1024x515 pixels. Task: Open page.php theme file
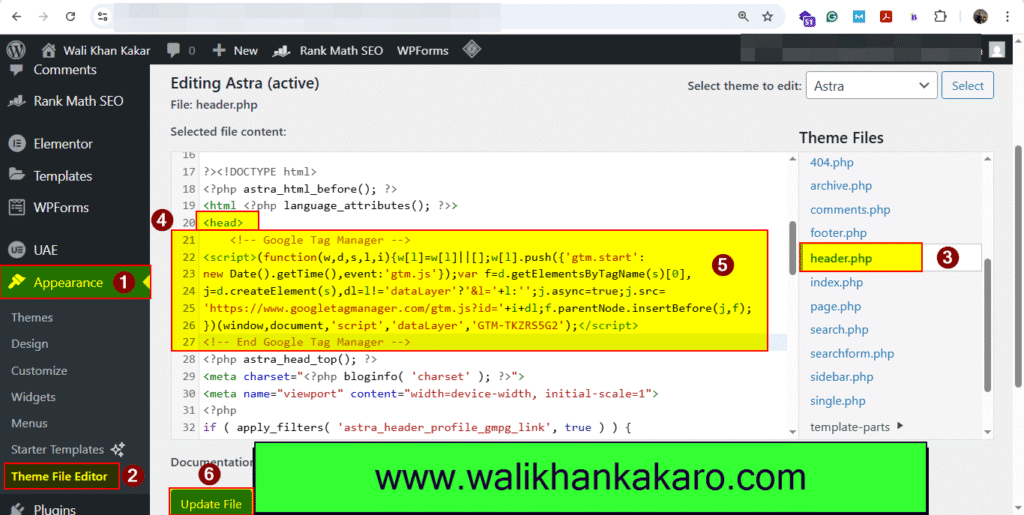[x=835, y=306]
